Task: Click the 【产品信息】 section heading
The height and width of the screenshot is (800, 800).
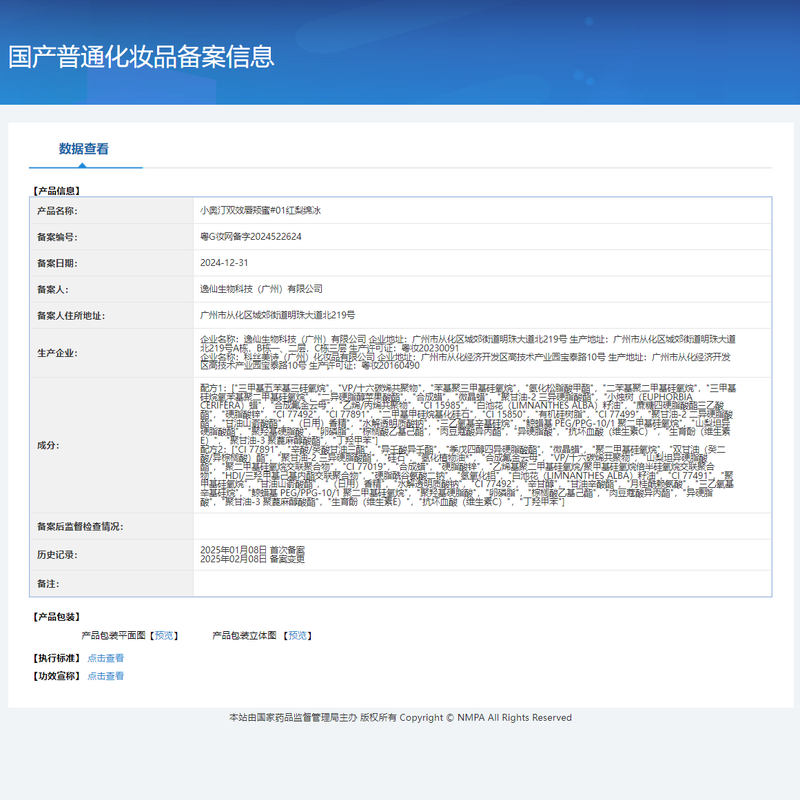Action: click(56, 190)
